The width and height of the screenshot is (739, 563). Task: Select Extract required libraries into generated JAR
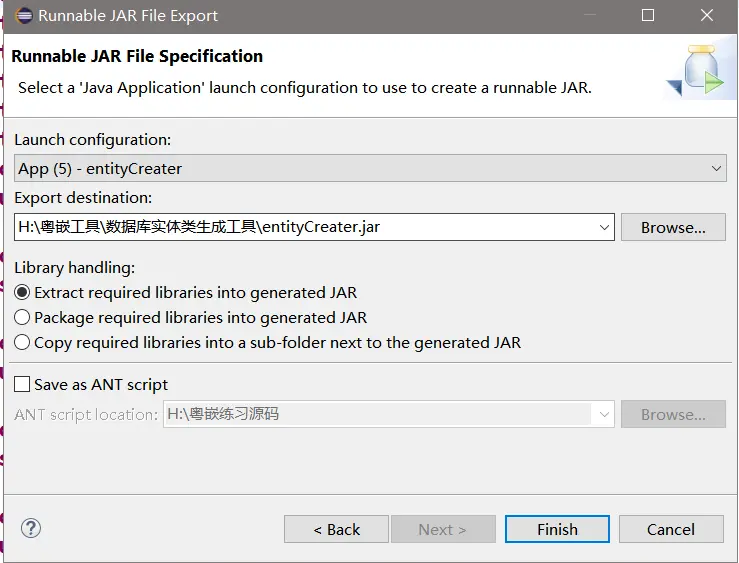[23, 293]
